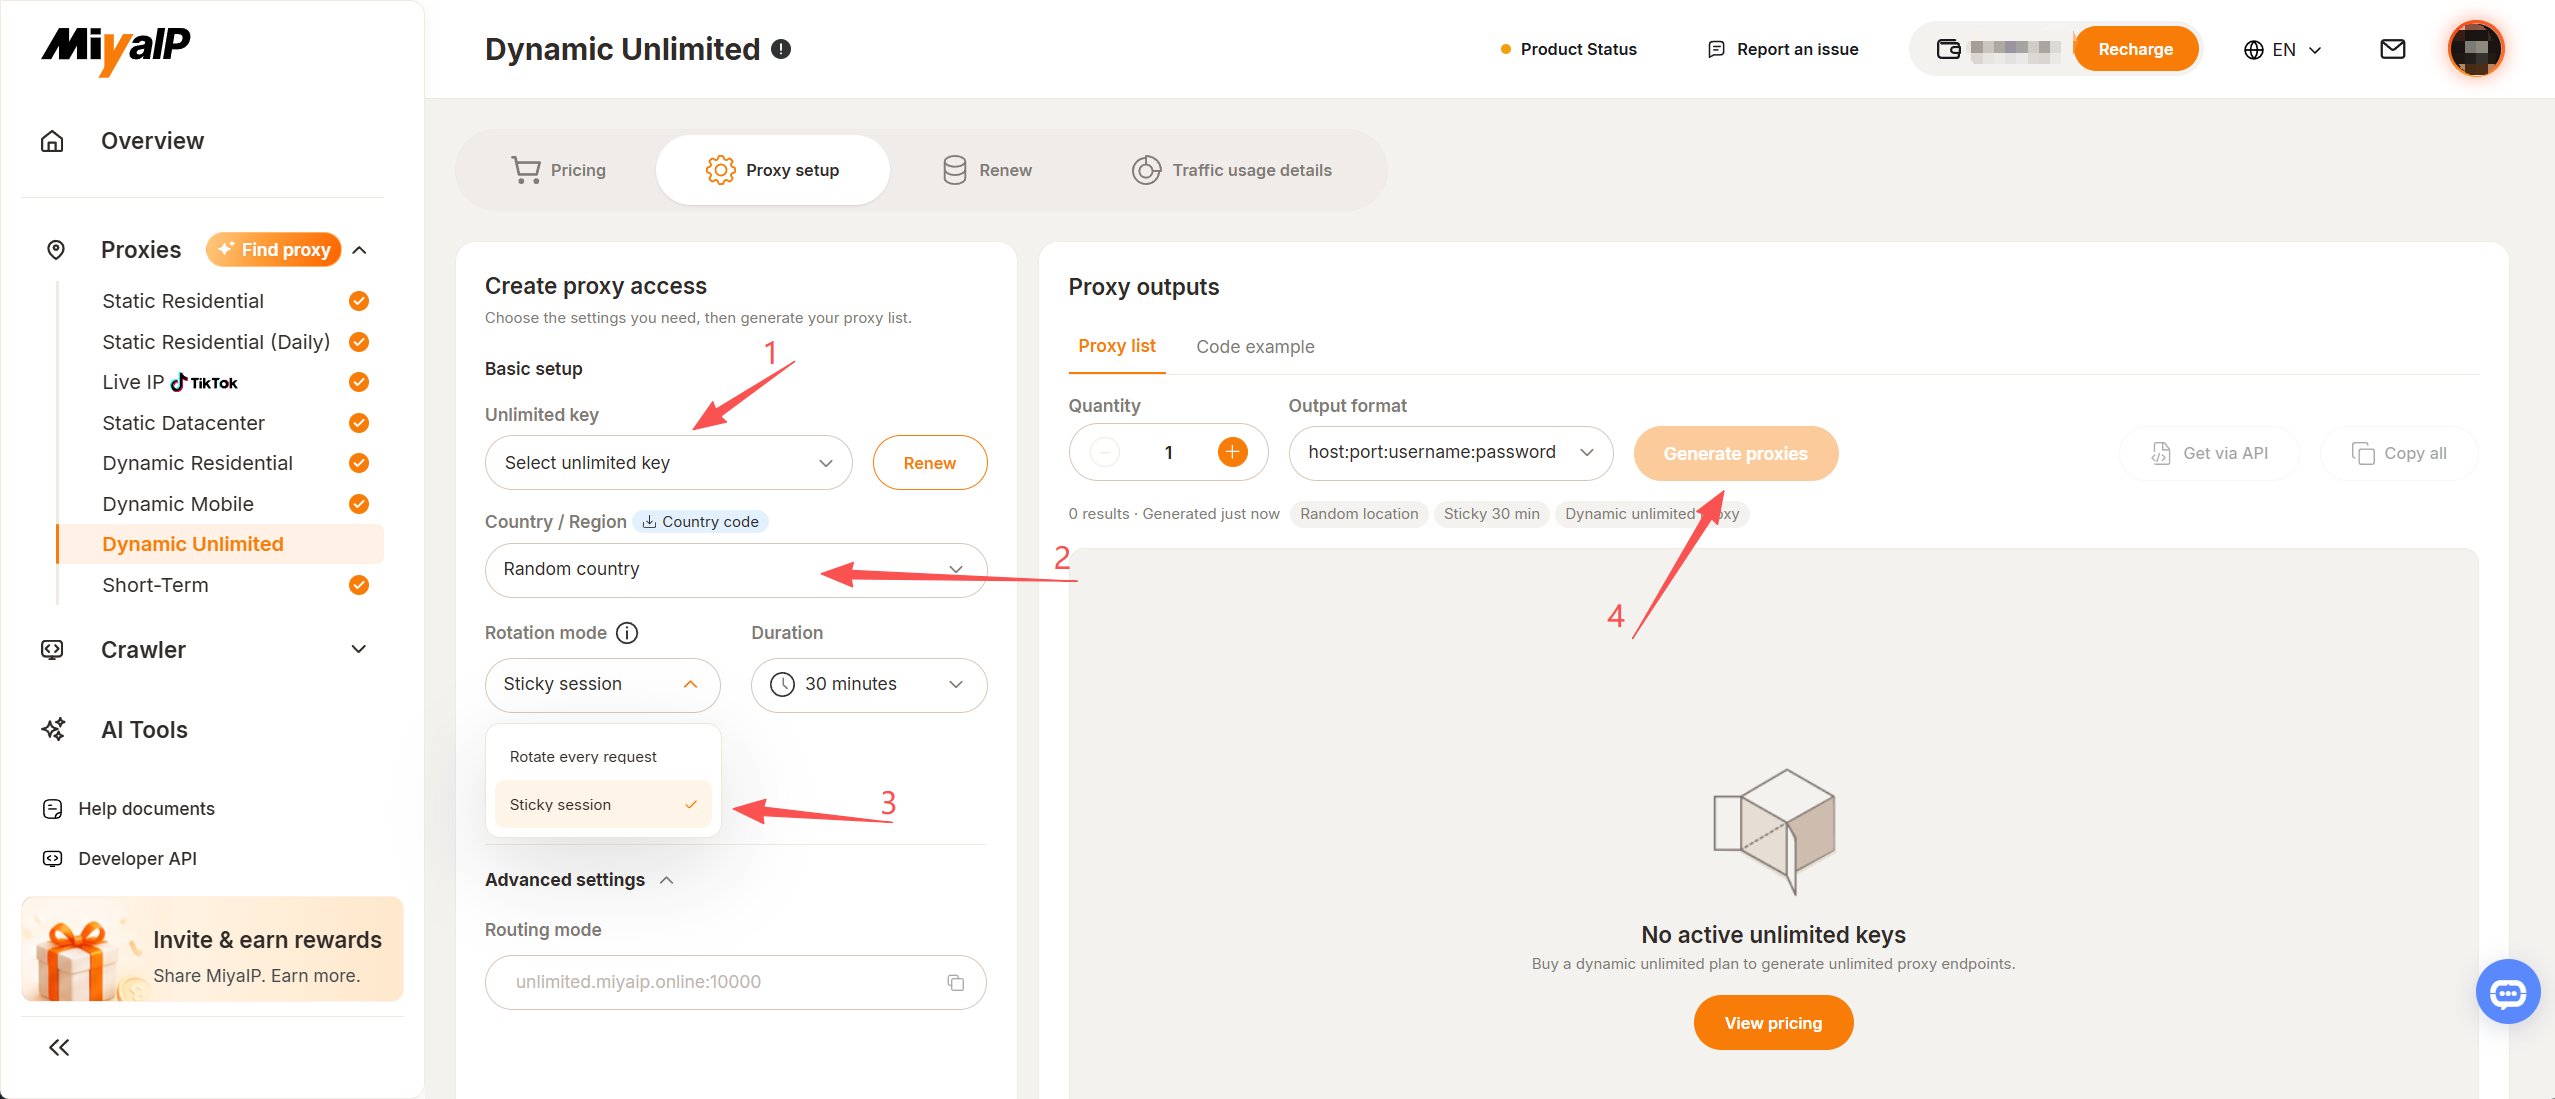Click the Proxies location pin icon
2555x1099 pixels.
(56, 250)
